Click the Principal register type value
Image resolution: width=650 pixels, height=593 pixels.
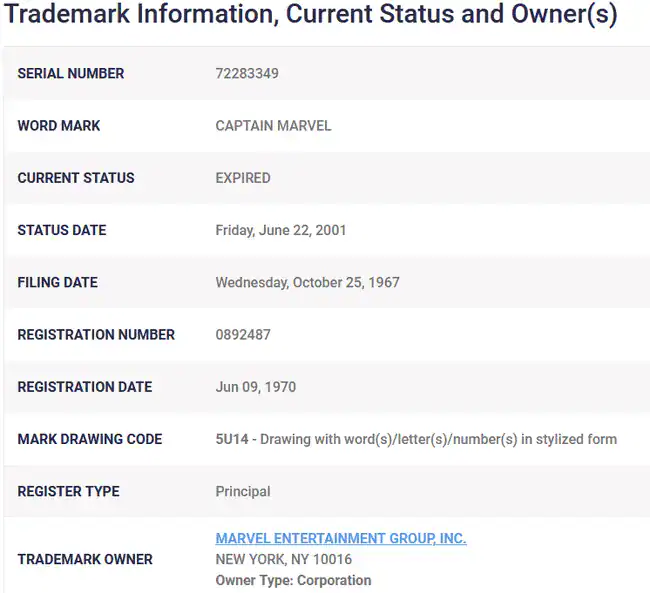coord(243,491)
